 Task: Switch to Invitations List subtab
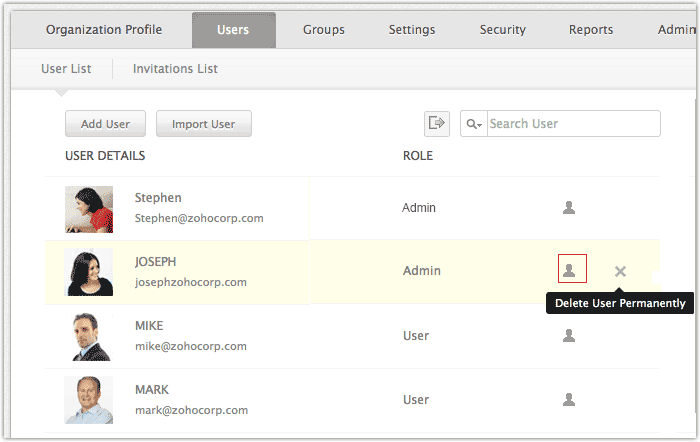175,69
